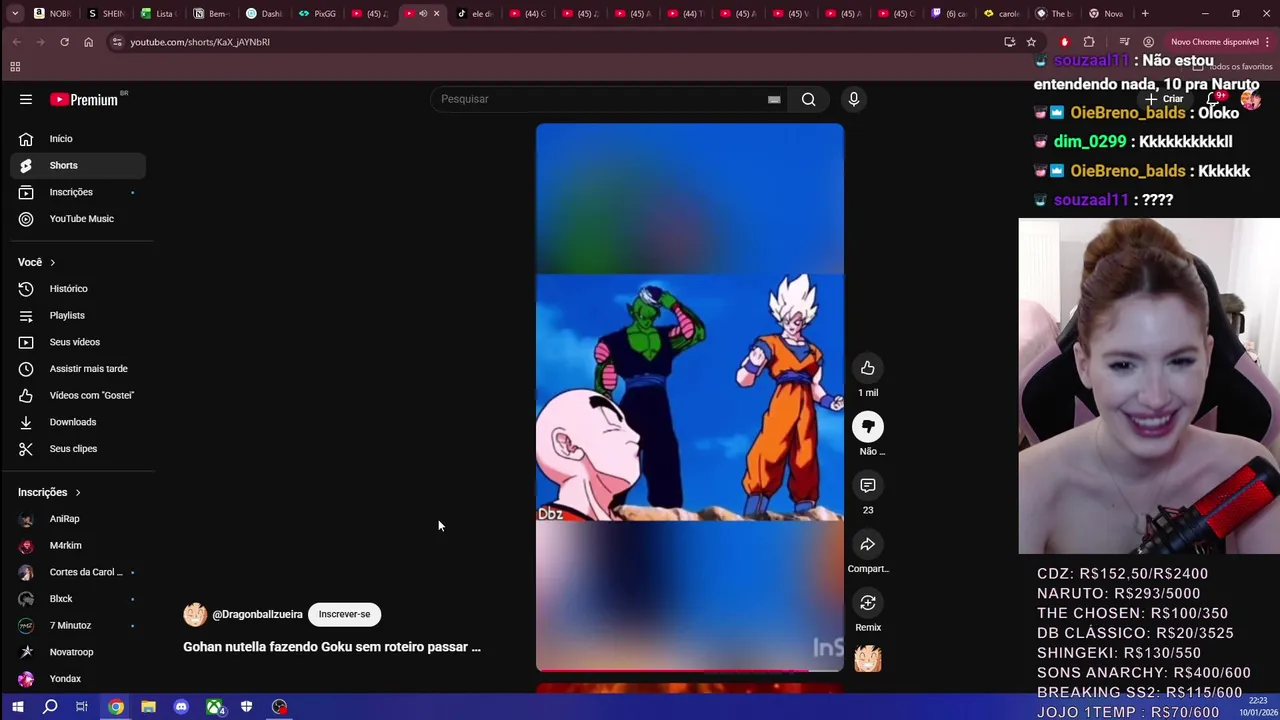
Task: Open the comments of the Short
Action: click(x=868, y=485)
